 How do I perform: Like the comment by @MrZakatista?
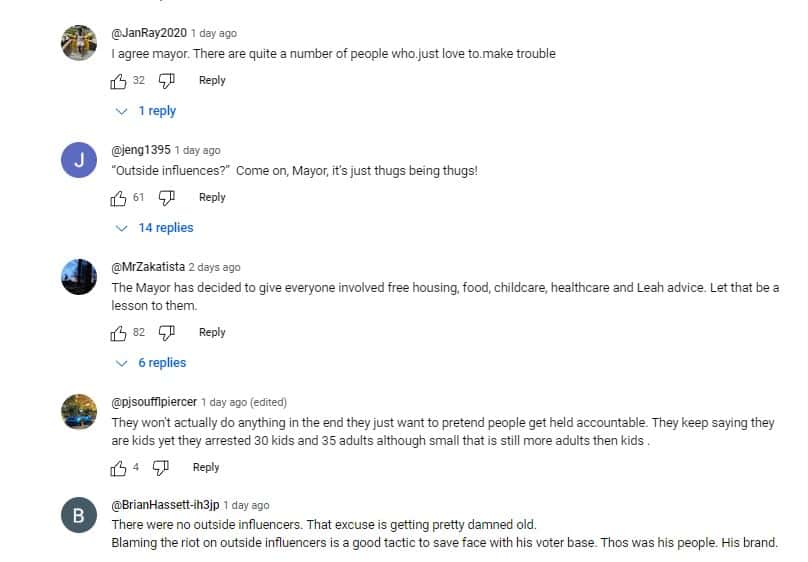click(x=119, y=333)
